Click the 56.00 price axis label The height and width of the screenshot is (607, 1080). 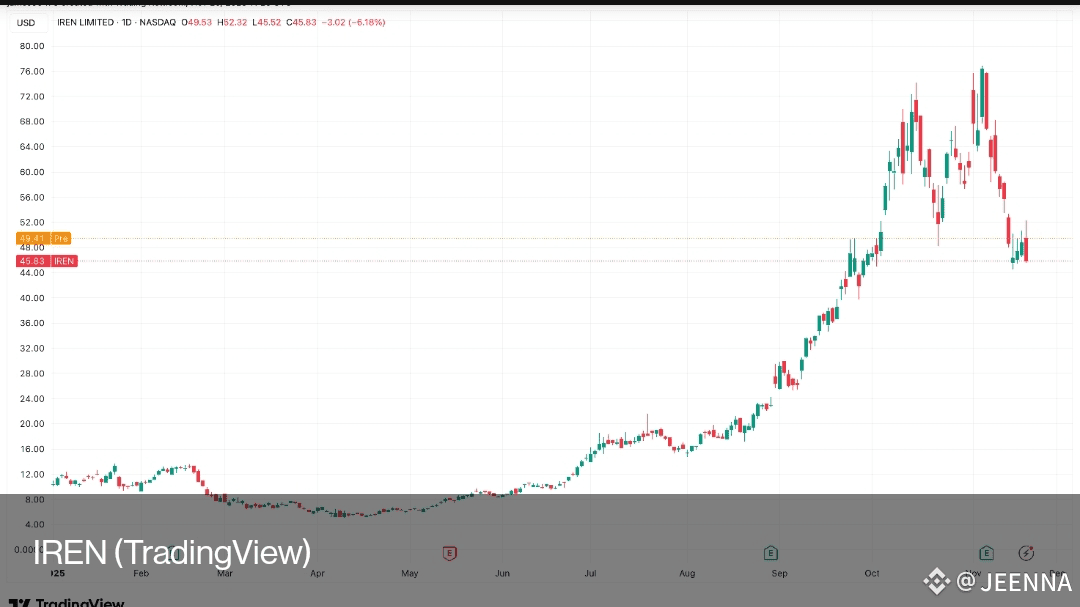(x=32, y=197)
